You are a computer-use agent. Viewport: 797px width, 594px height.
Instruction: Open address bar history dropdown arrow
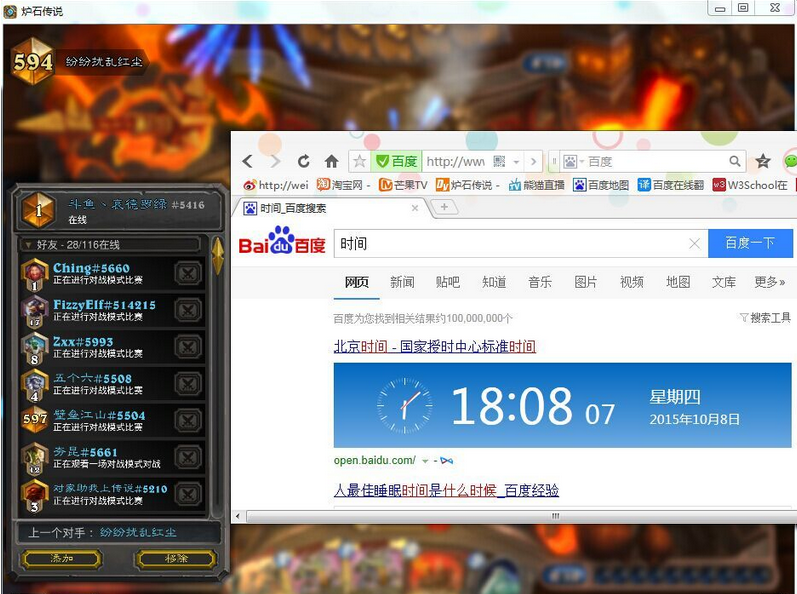tap(516, 162)
